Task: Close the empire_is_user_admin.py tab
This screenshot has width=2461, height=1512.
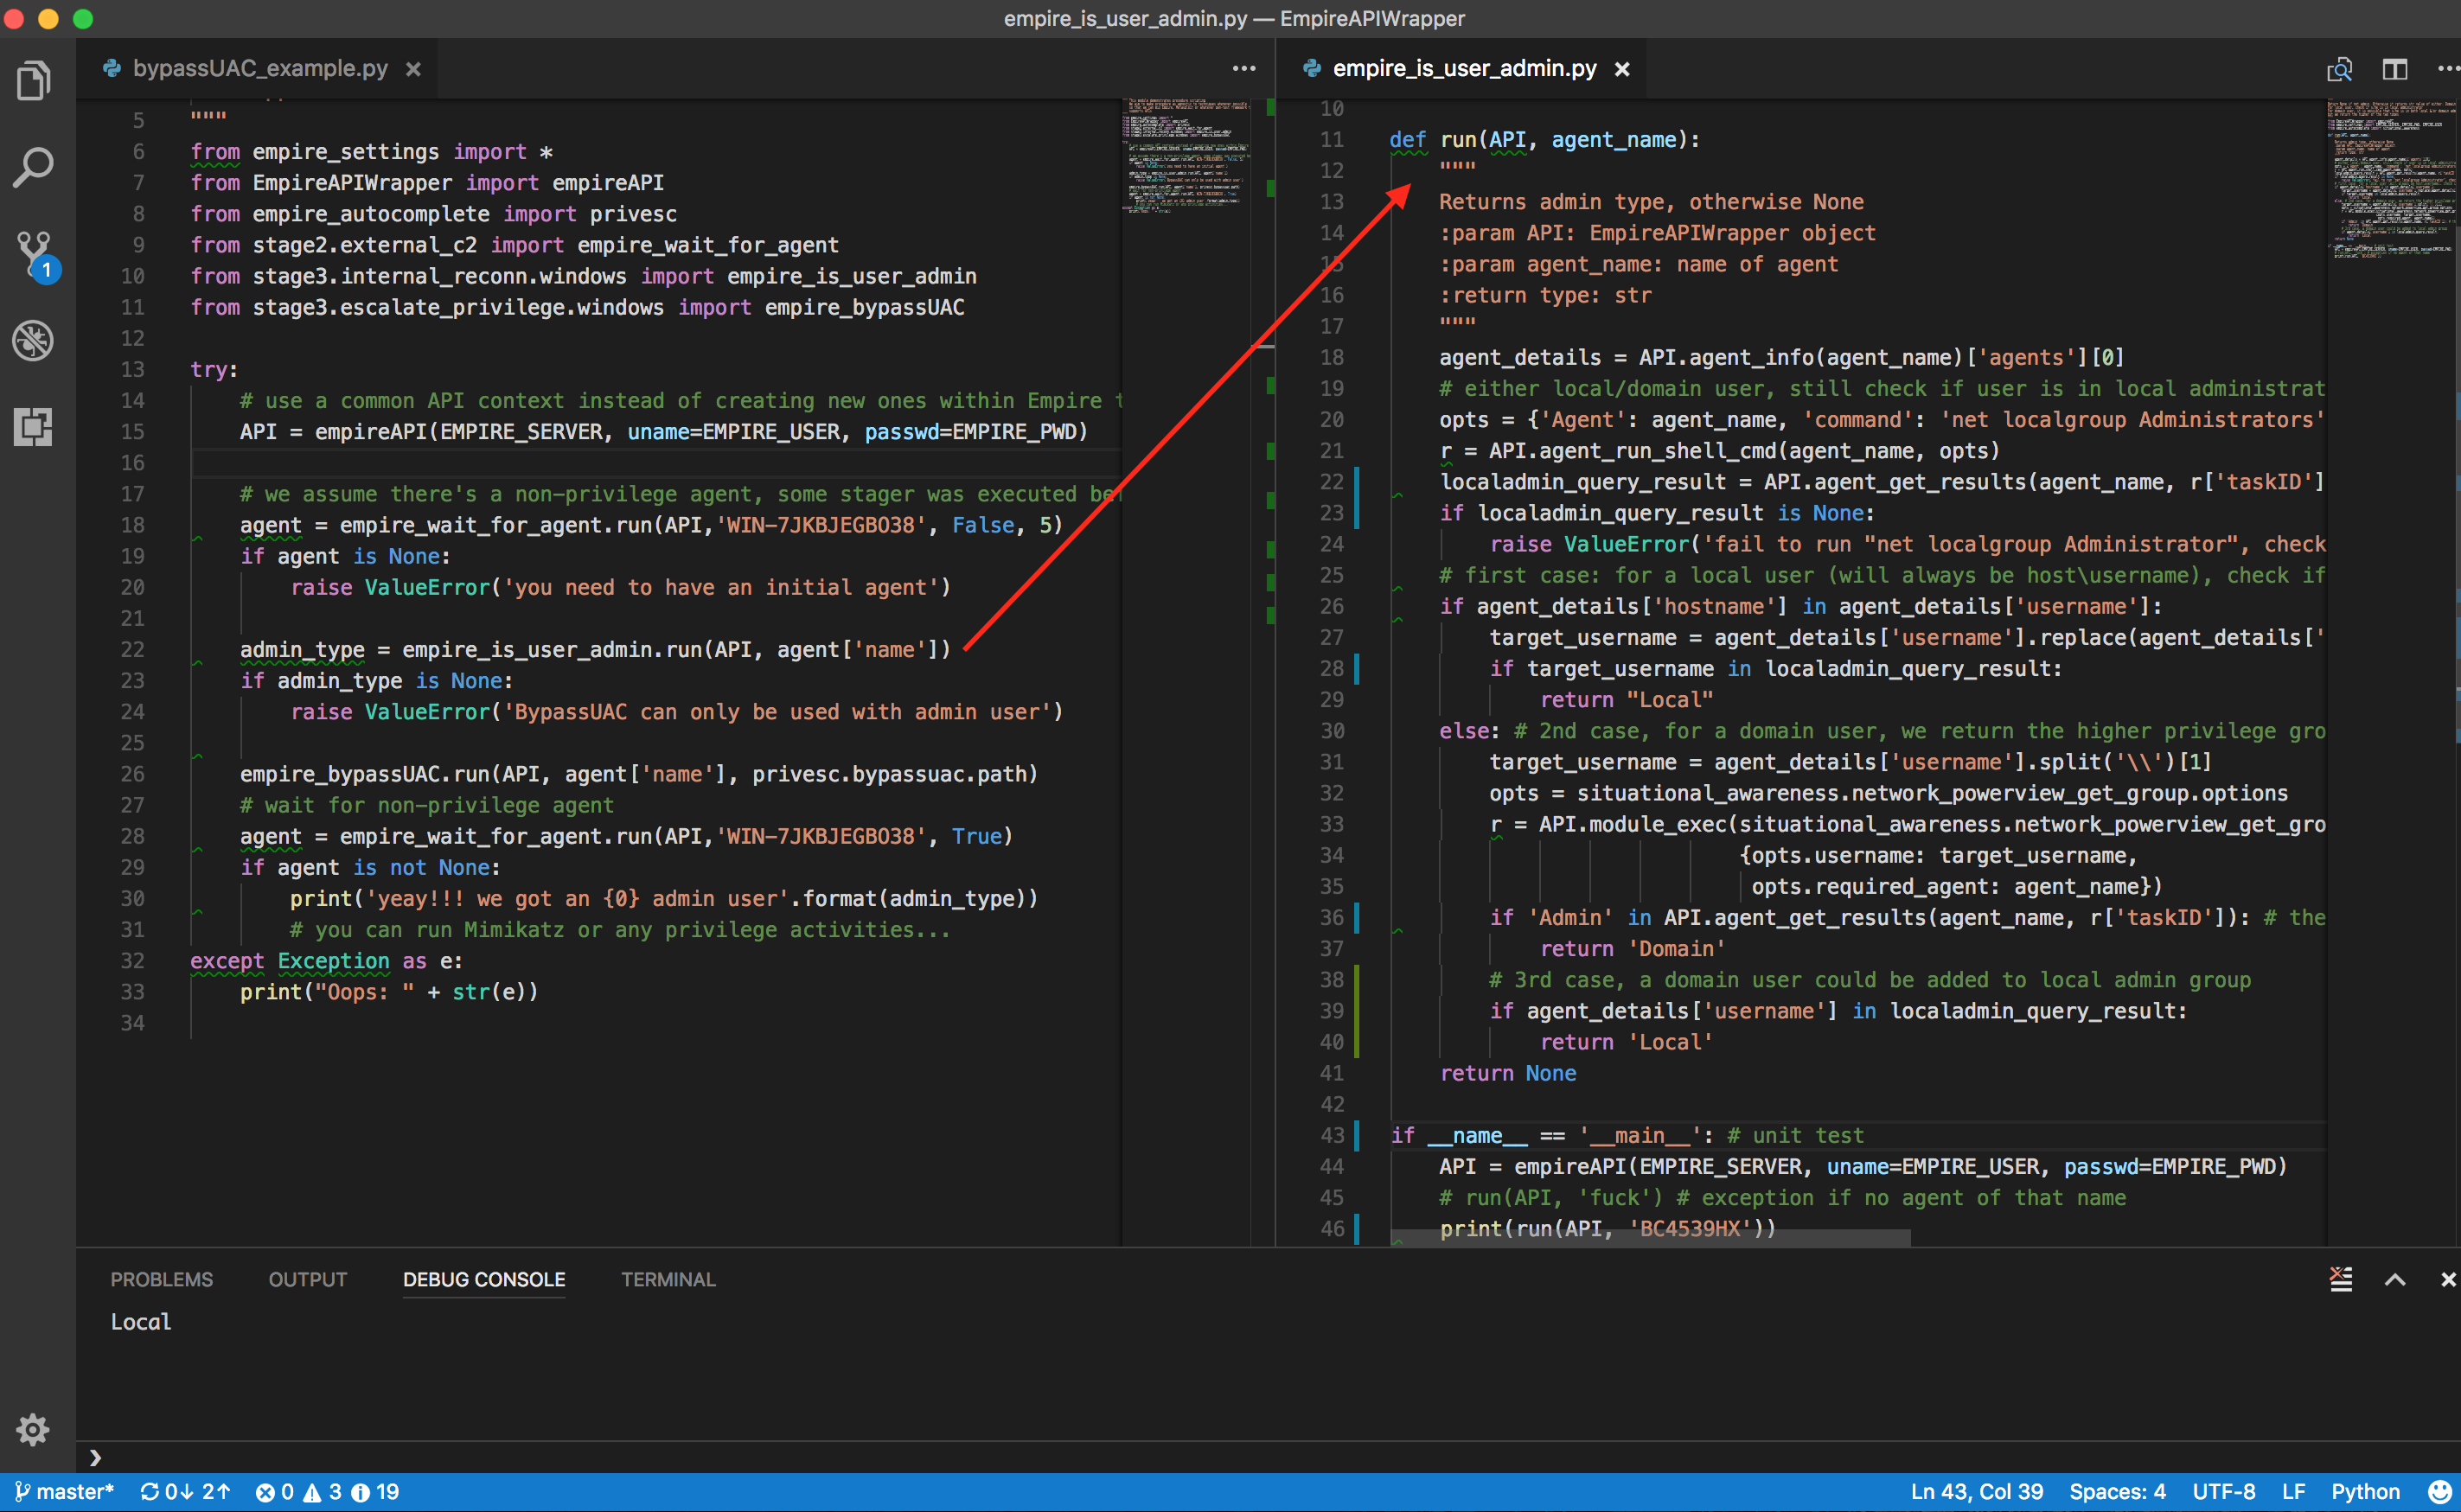Action: pos(1622,69)
